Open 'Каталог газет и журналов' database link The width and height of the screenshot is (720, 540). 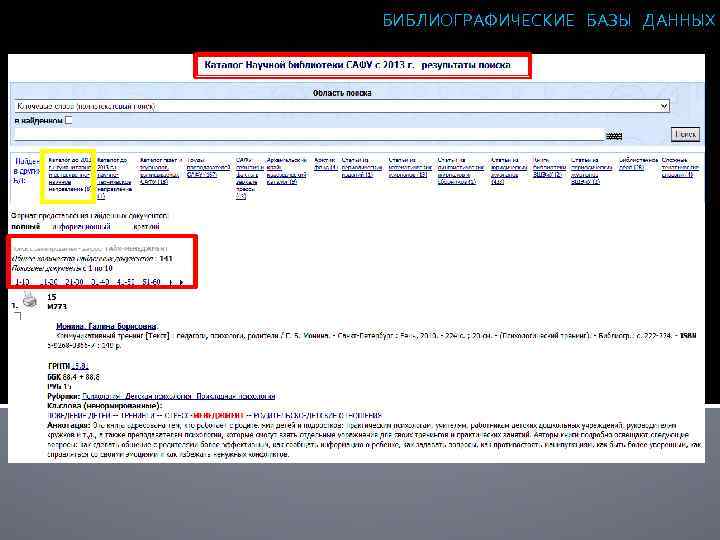pos(161,171)
